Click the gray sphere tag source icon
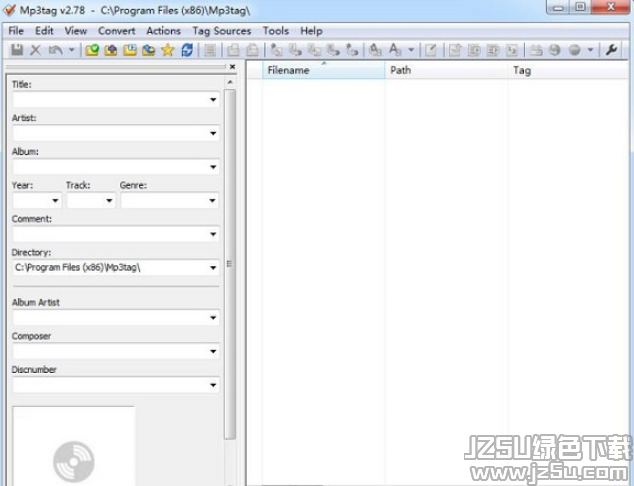The width and height of the screenshot is (634, 486). coord(574,50)
